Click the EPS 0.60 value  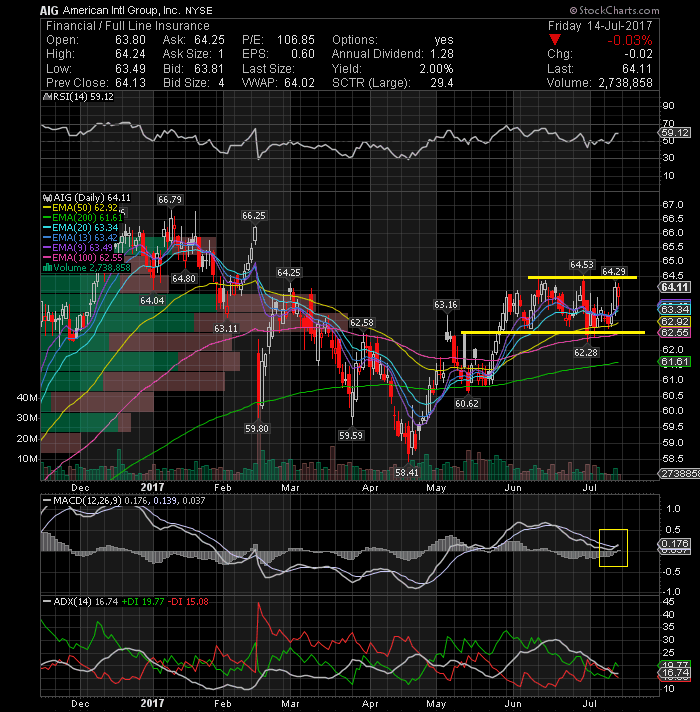click(x=303, y=54)
